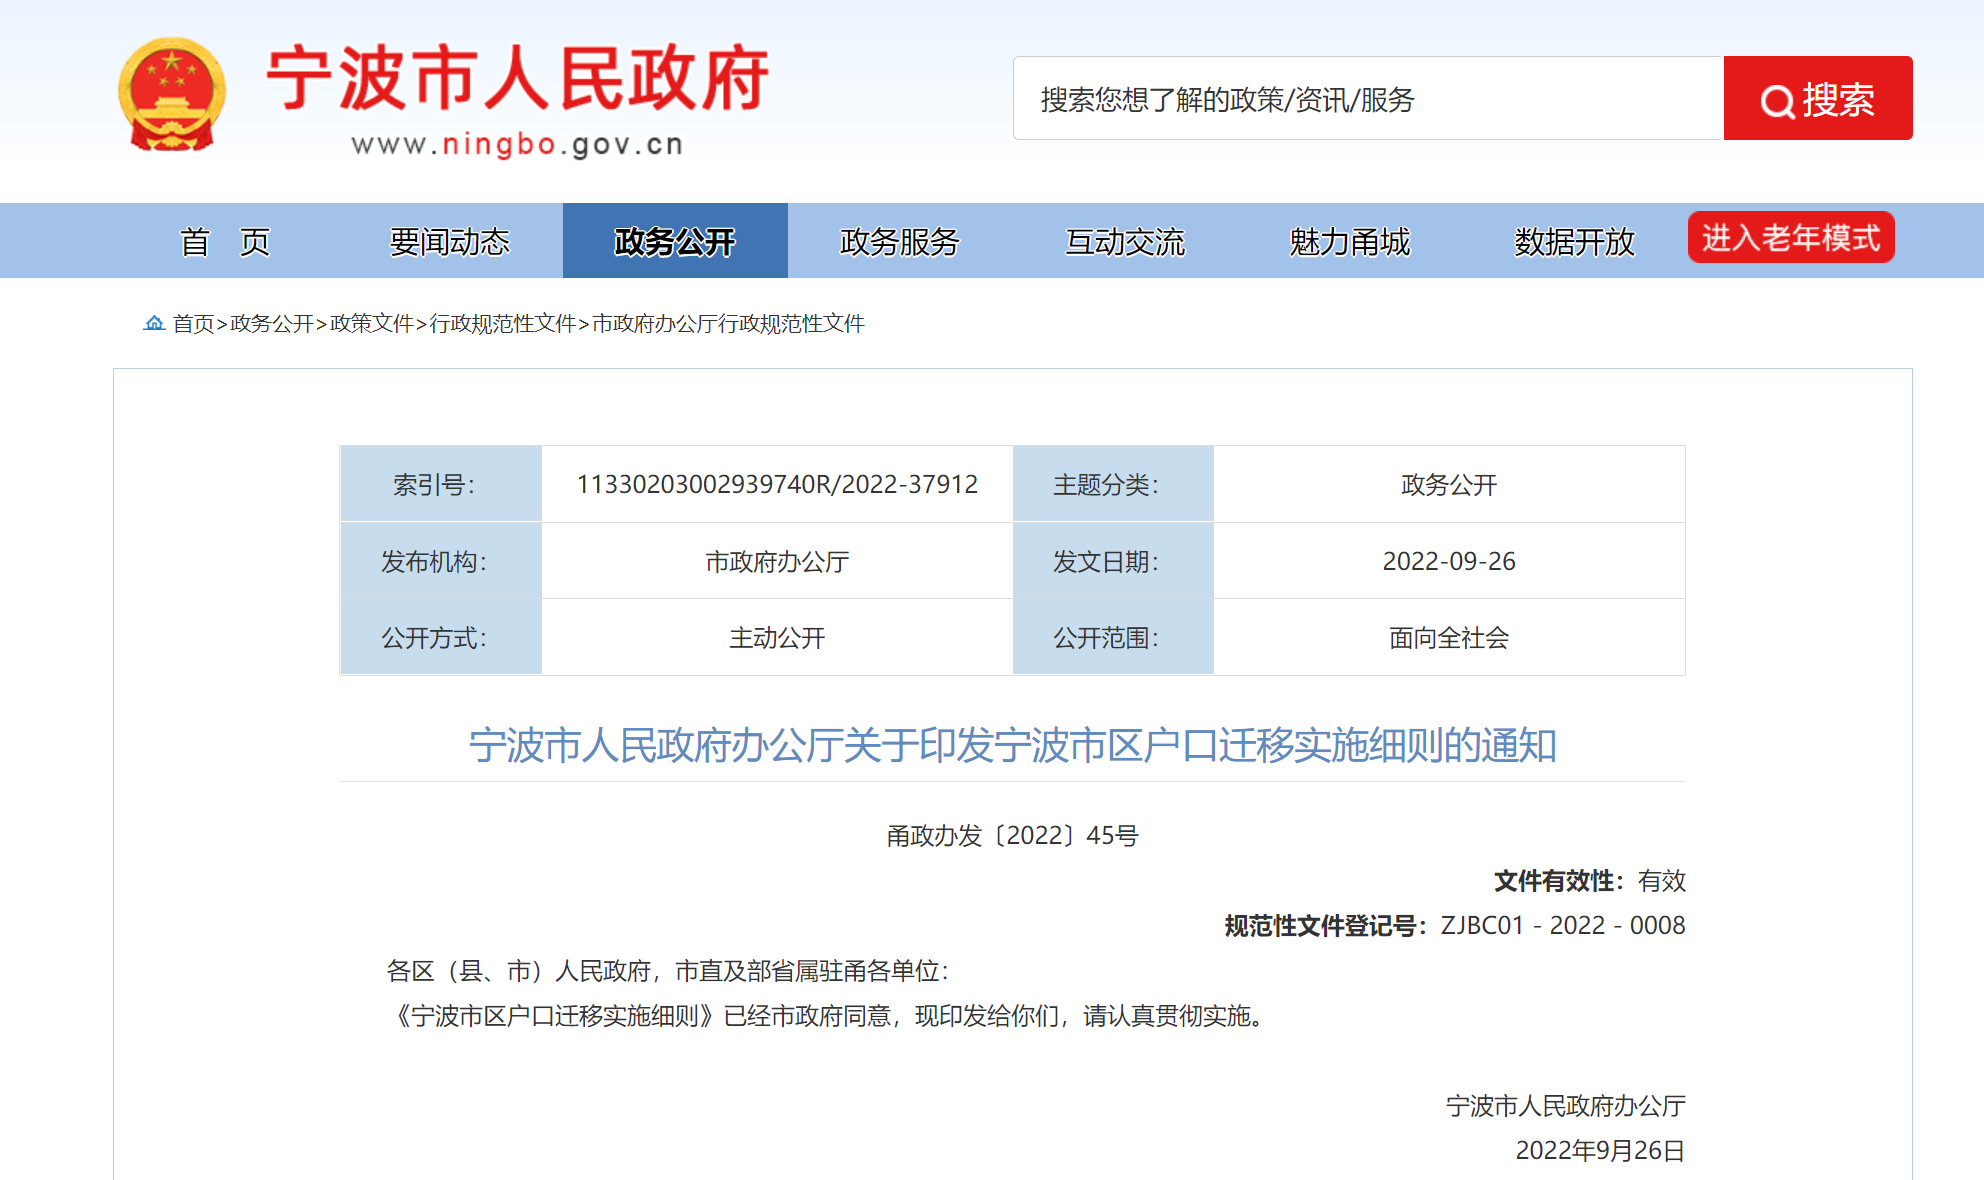Click the 进入老年模式 button

click(1791, 238)
